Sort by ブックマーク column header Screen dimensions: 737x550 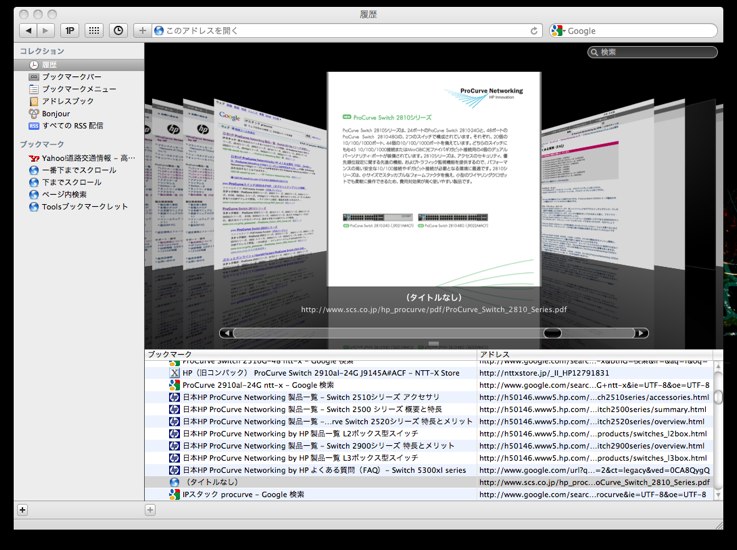(x=311, y=354)
